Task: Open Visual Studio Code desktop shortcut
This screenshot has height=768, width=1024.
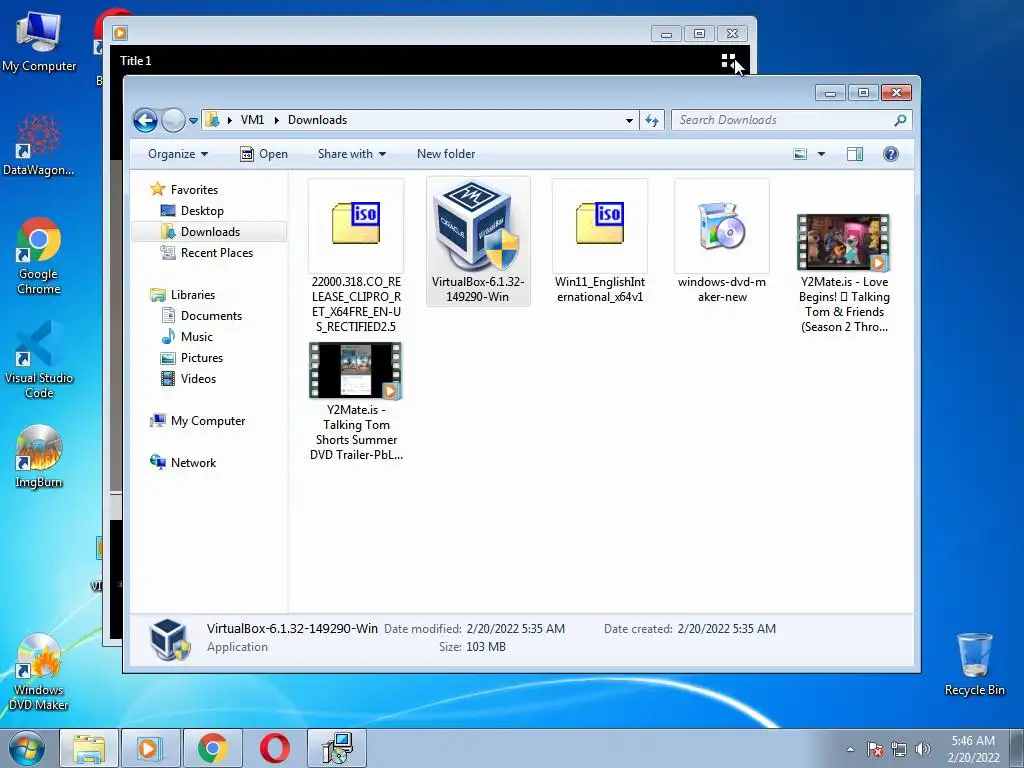Action: tap(39, 359)
